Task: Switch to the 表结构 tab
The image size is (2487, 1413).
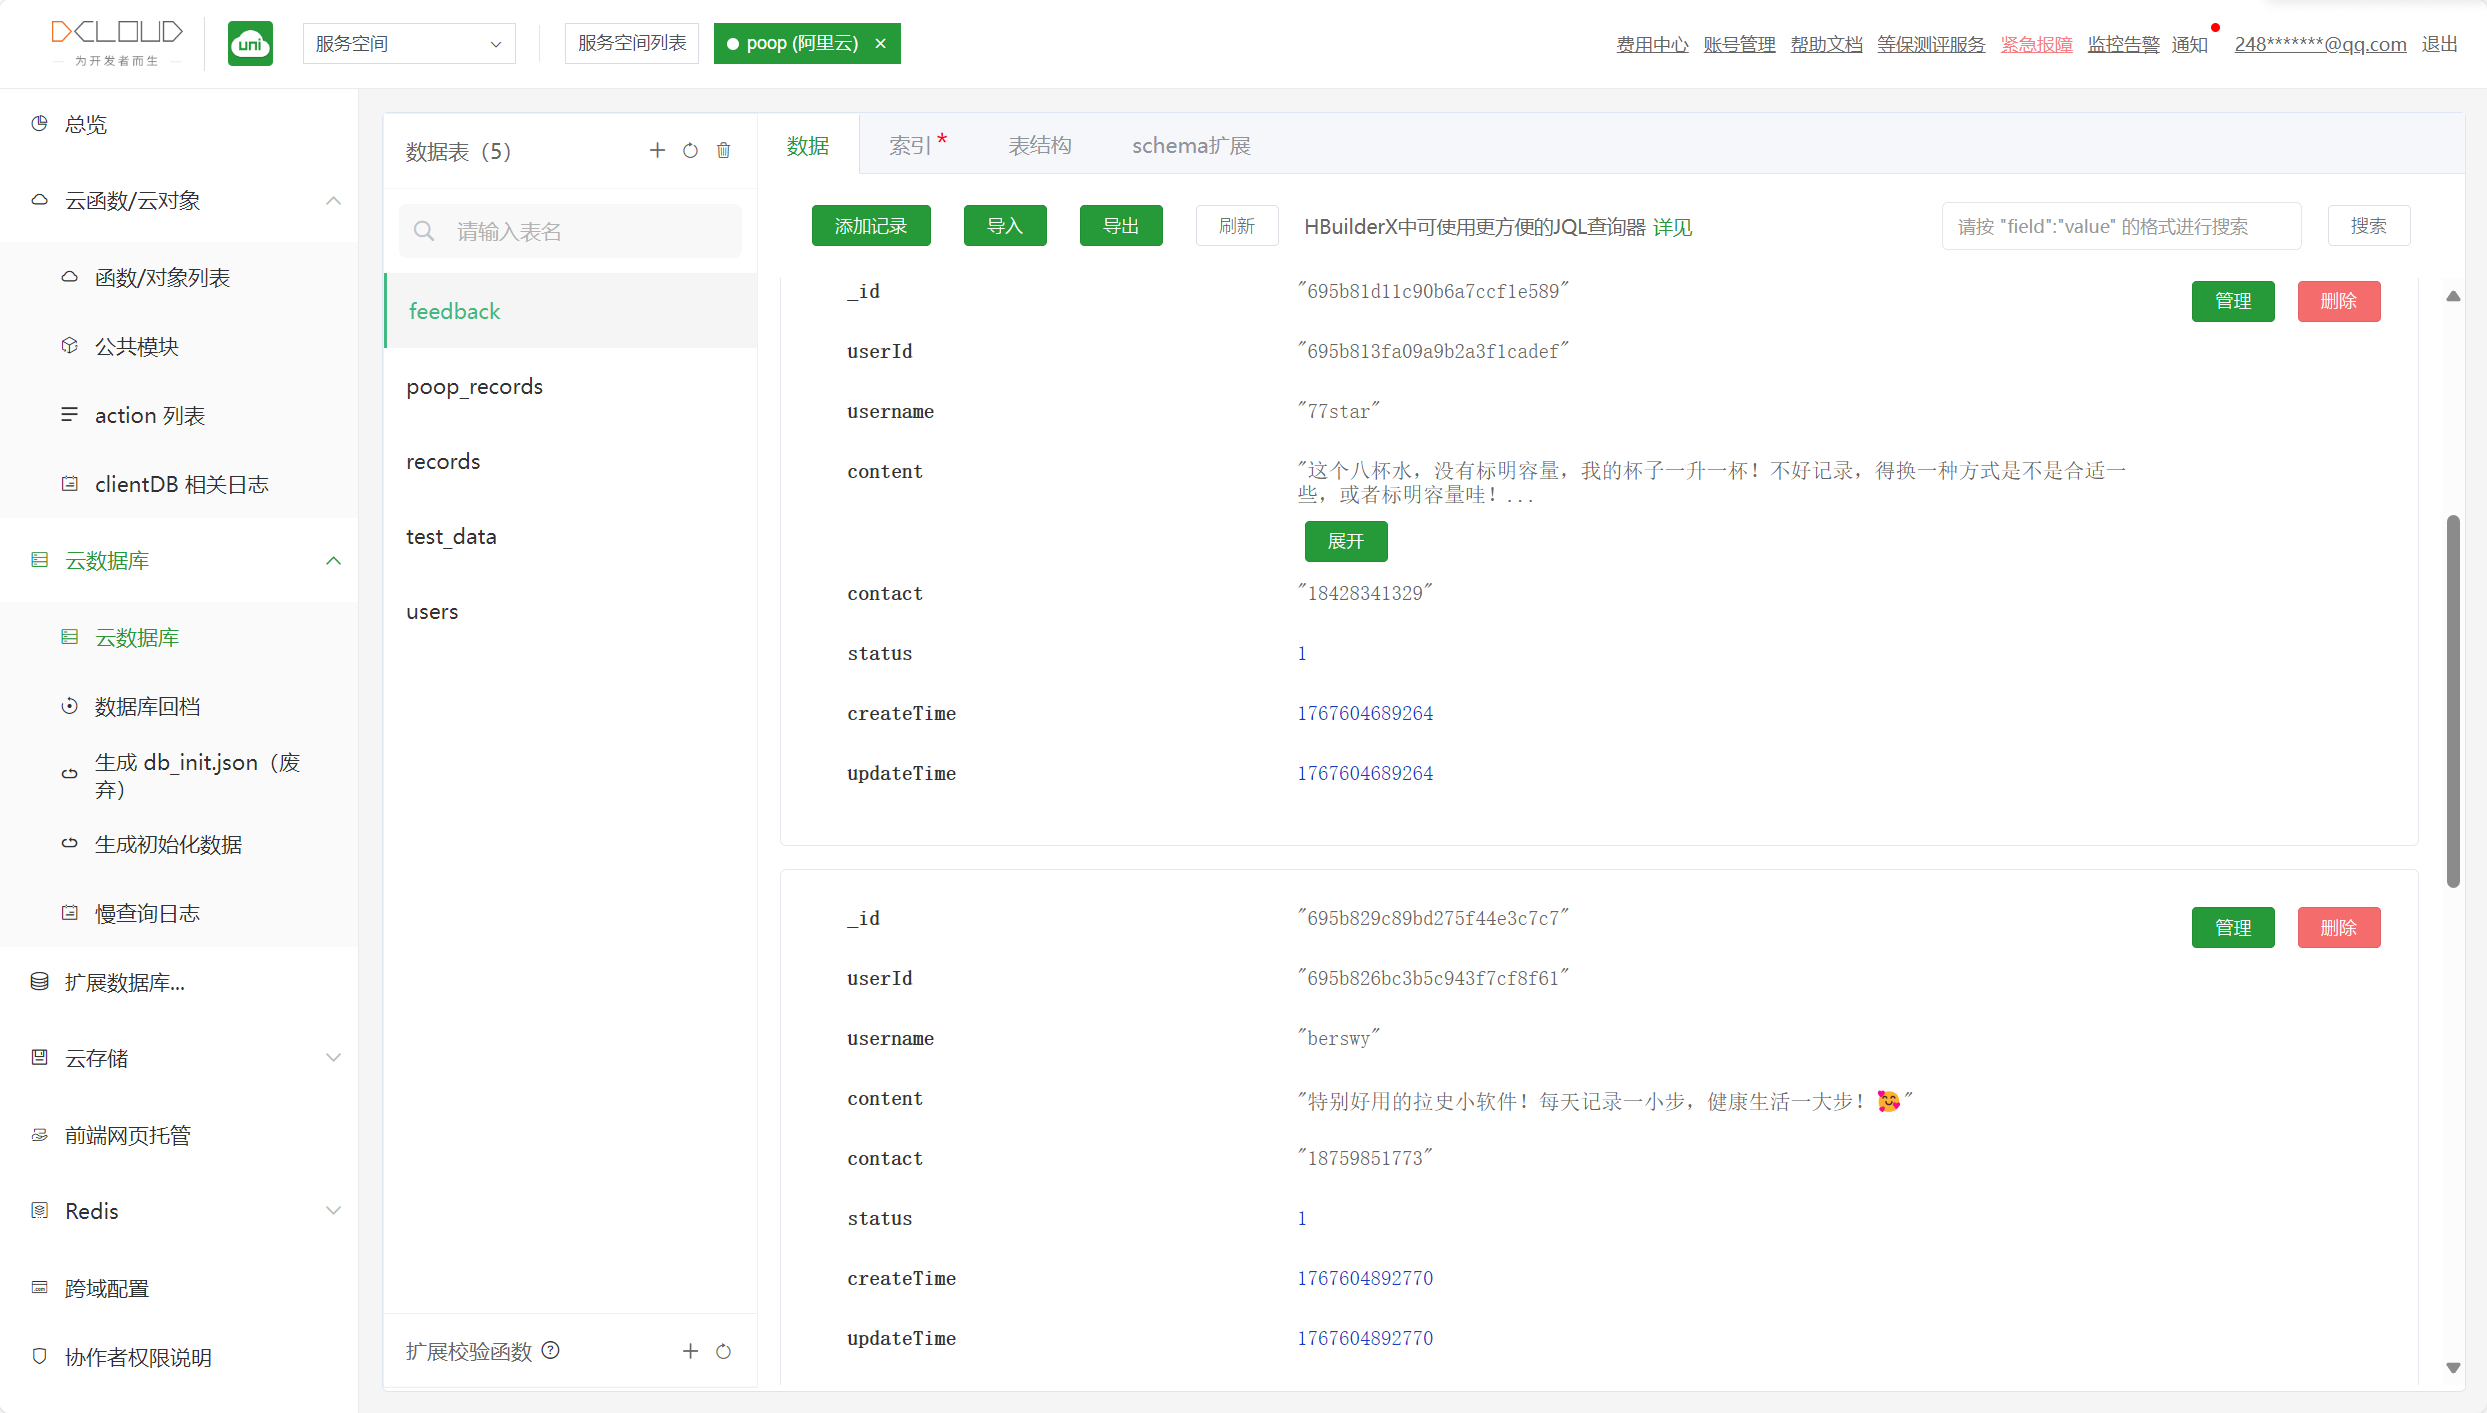Action: click(1039, 146)
